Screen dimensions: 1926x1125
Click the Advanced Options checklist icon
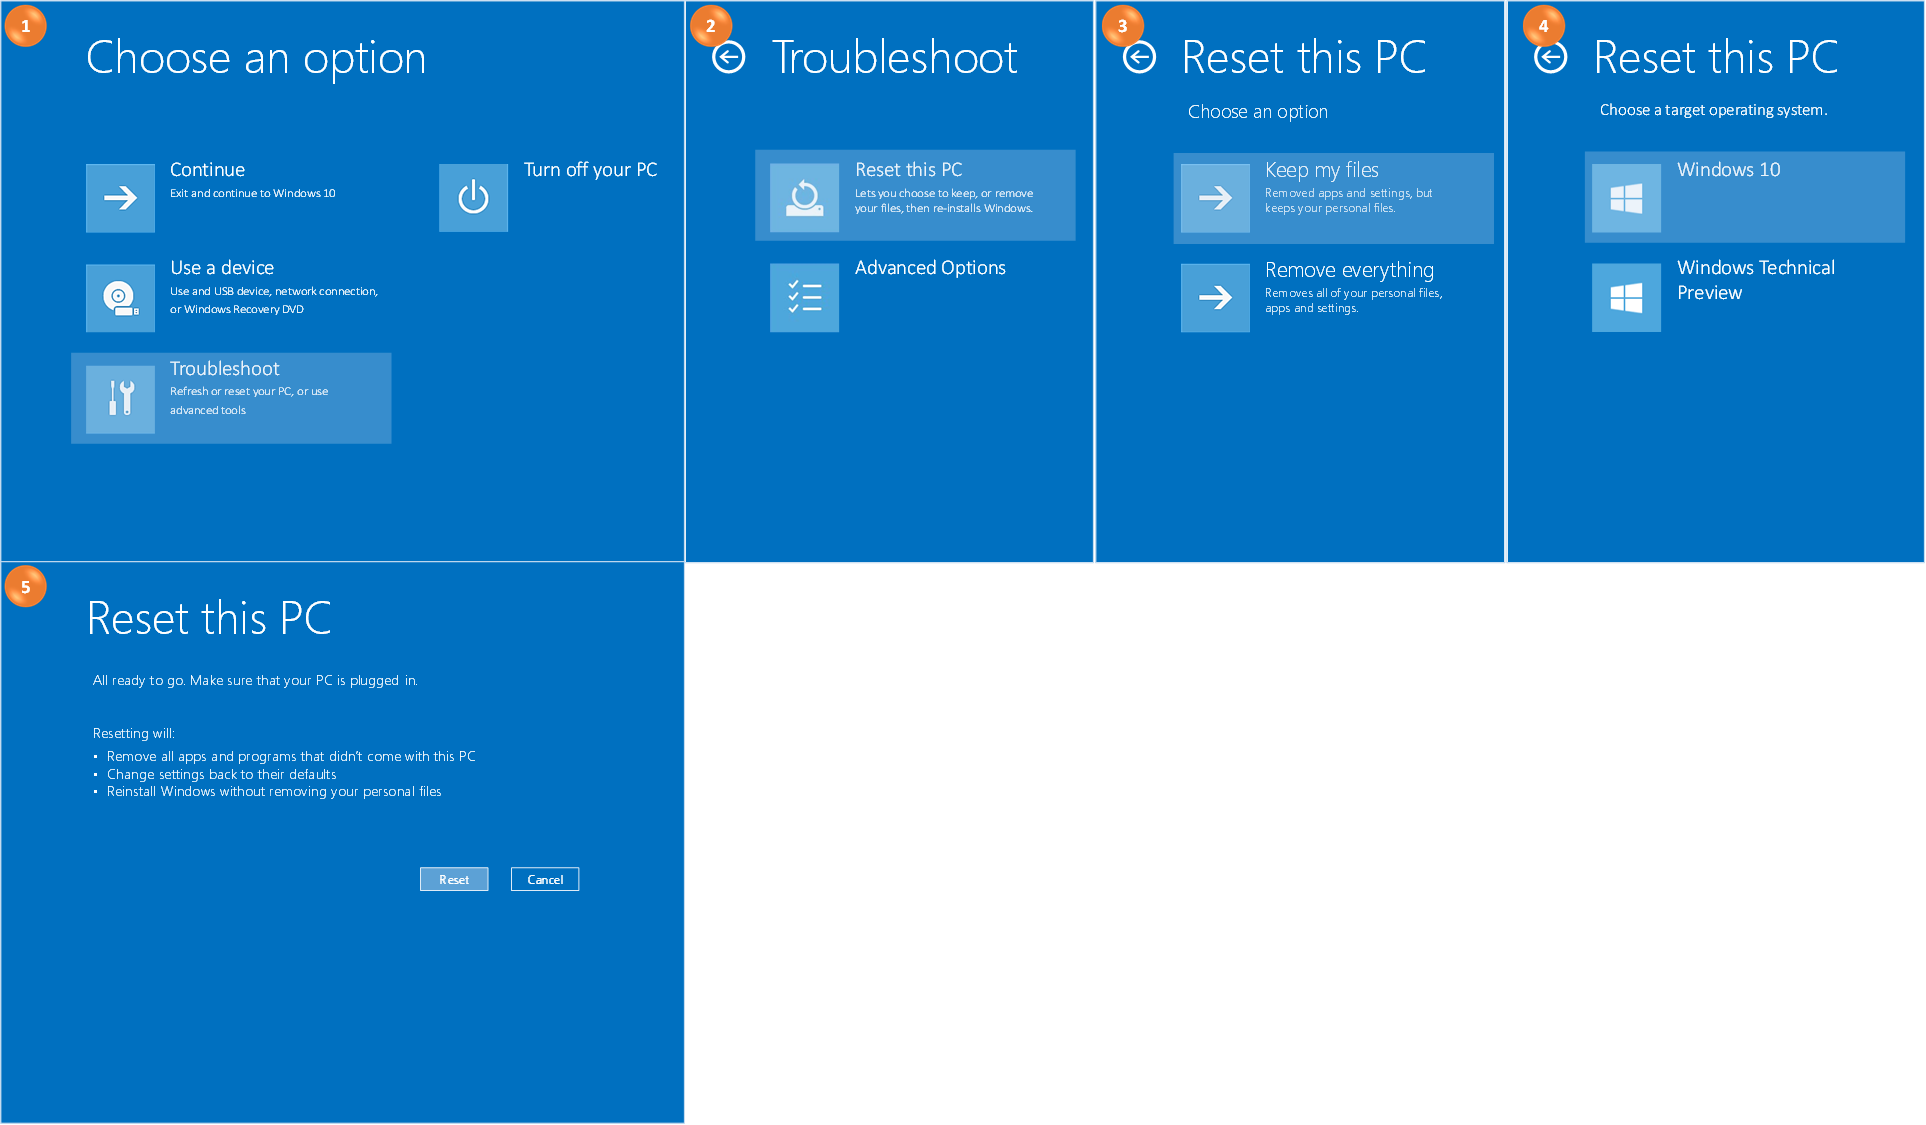pos(804,297)
